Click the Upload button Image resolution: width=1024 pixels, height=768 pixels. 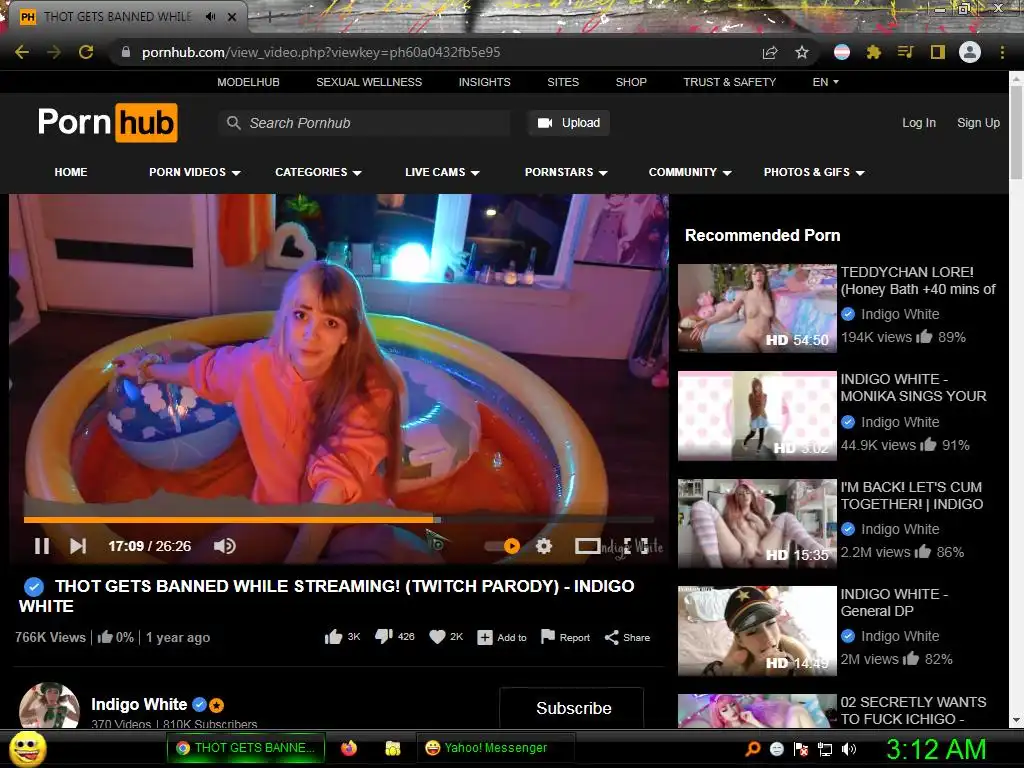569,123
